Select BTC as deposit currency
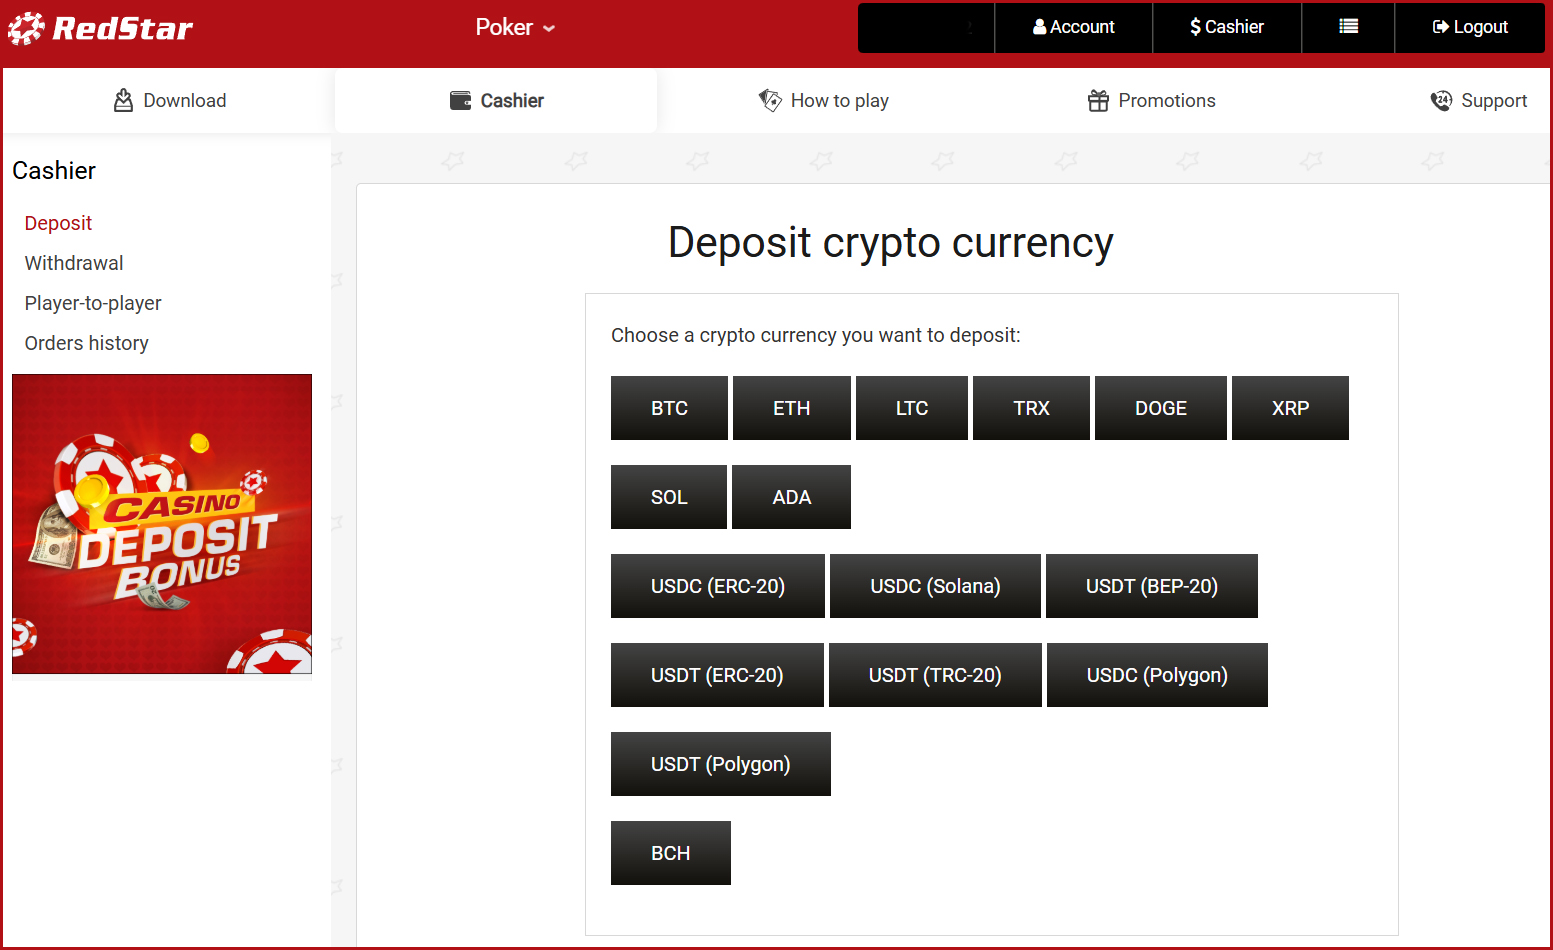 (669, 408)
